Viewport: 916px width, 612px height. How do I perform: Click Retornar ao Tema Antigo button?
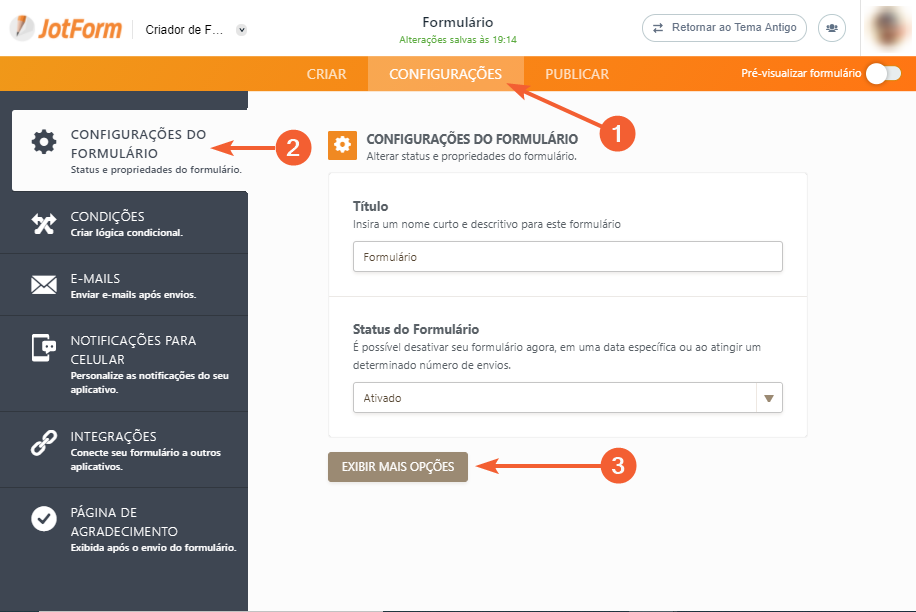click(724, 28)
